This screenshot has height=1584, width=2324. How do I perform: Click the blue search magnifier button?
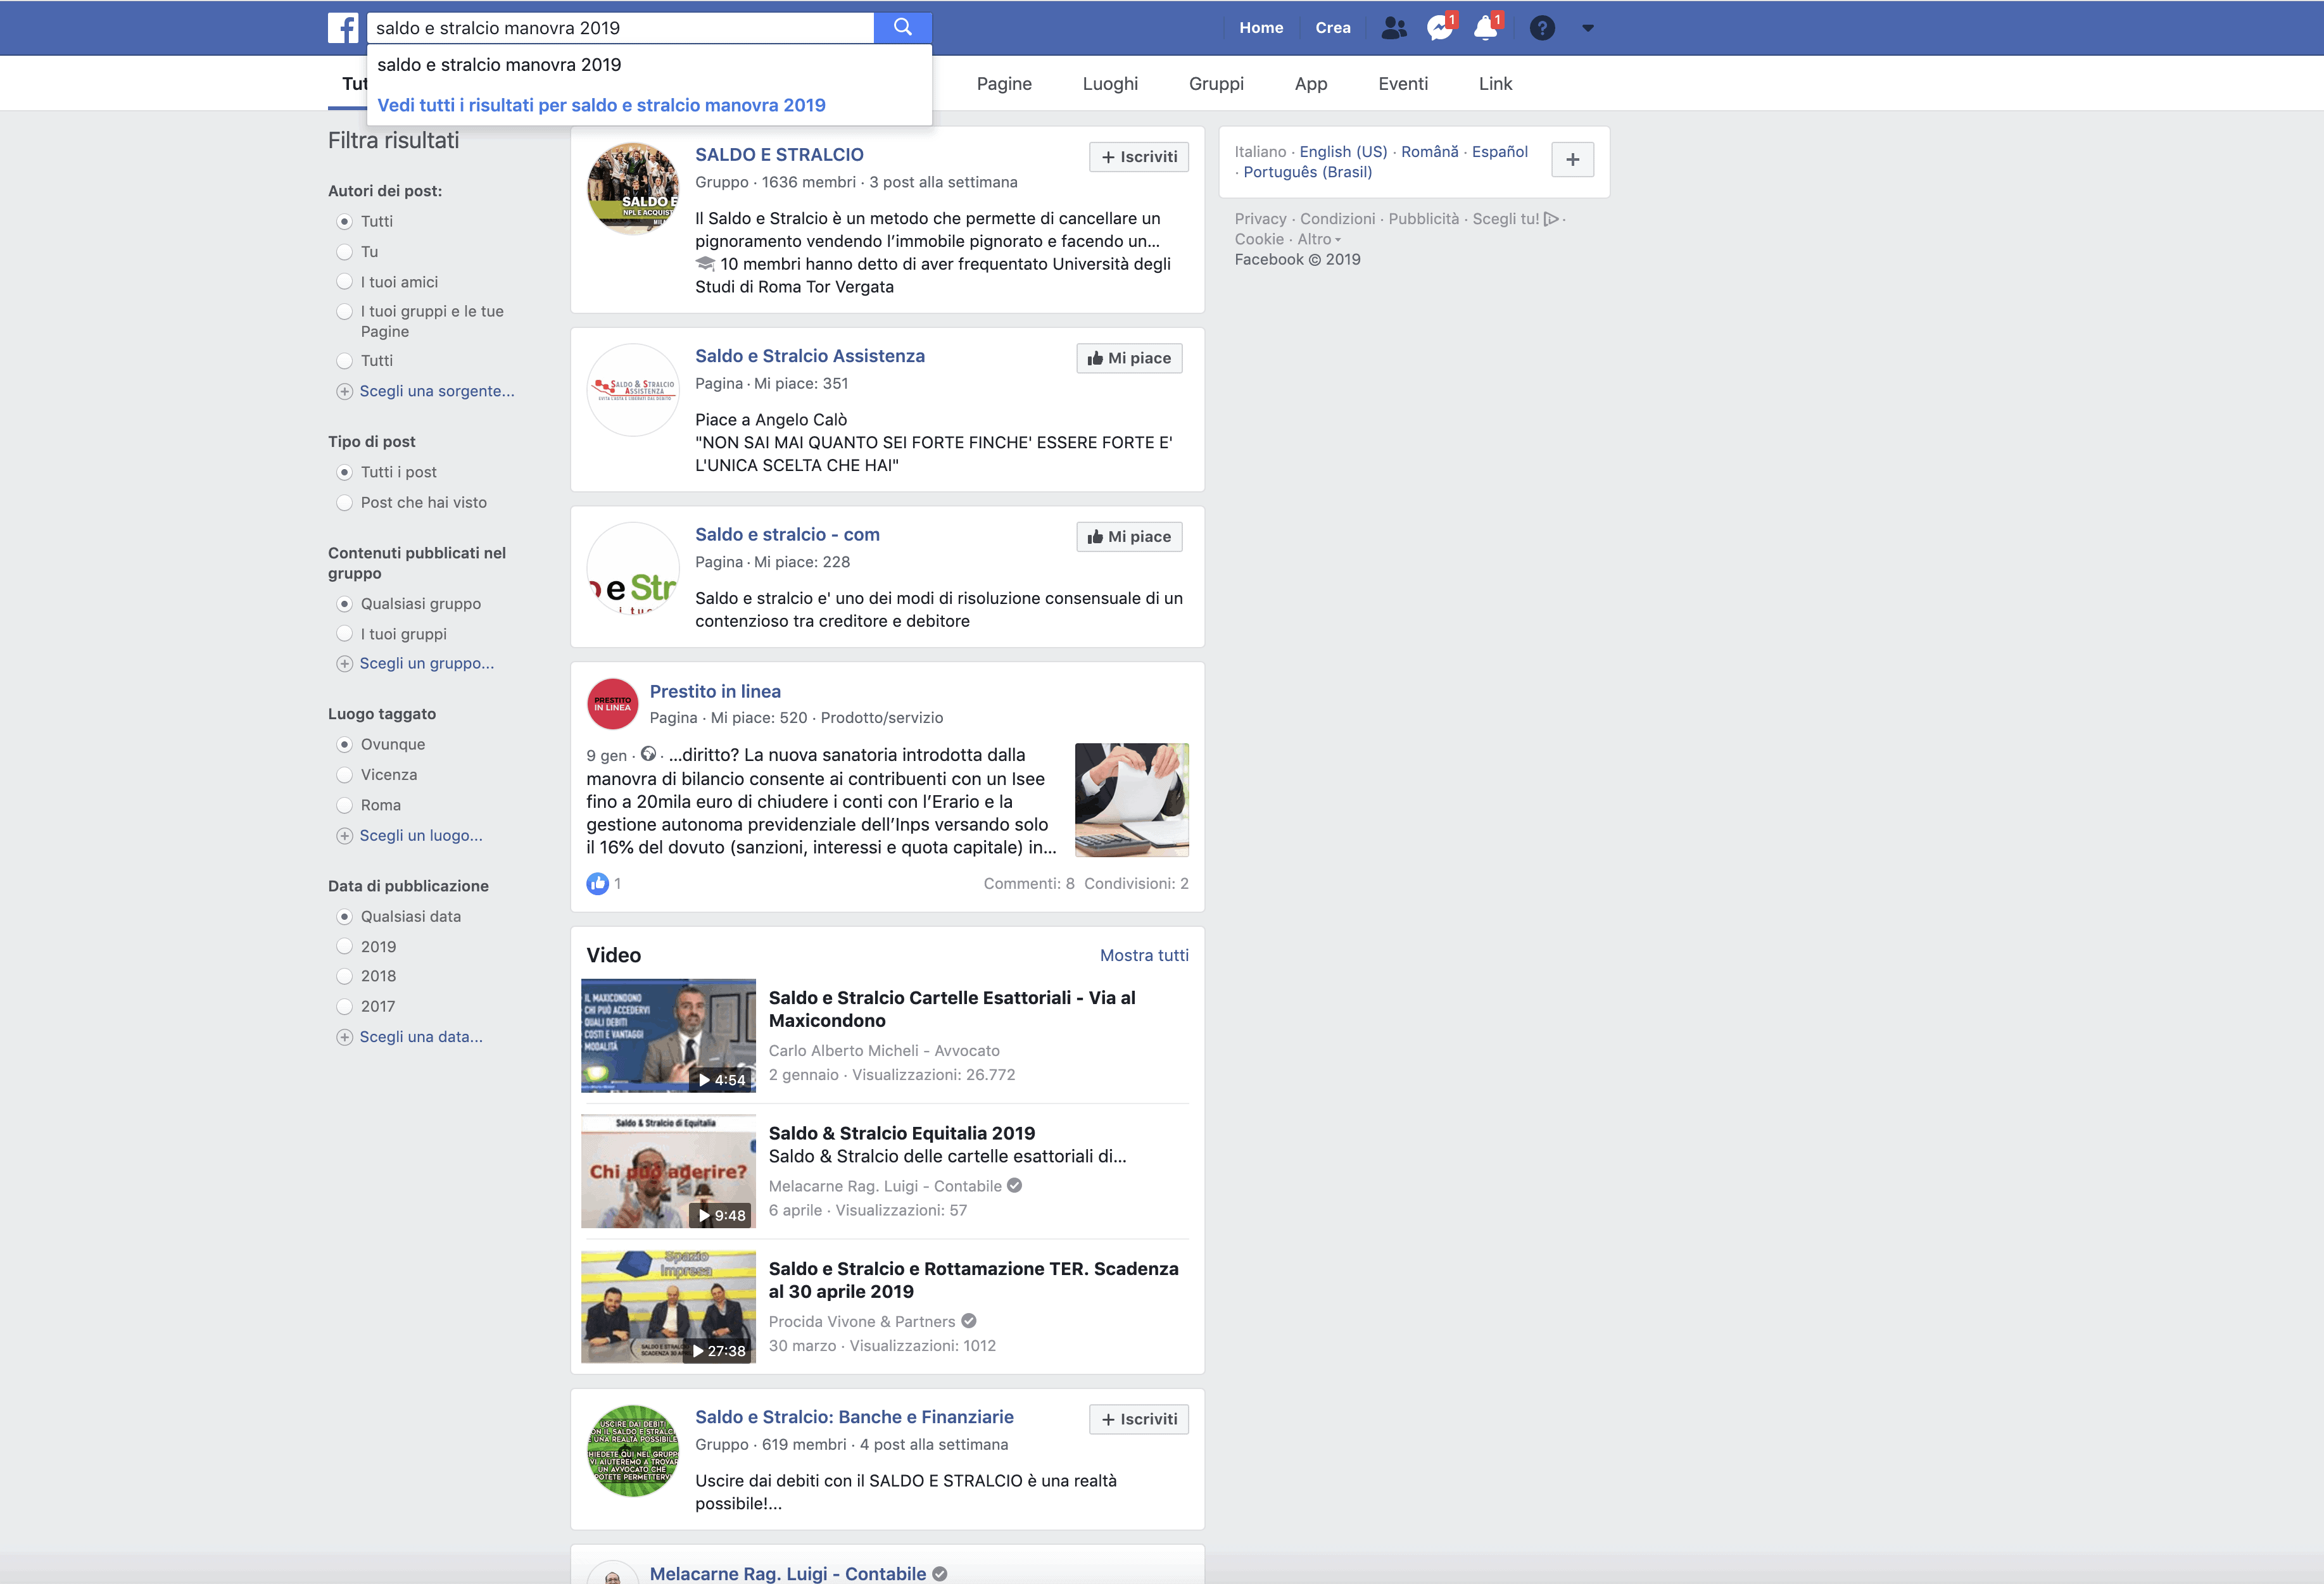[902, 28]
